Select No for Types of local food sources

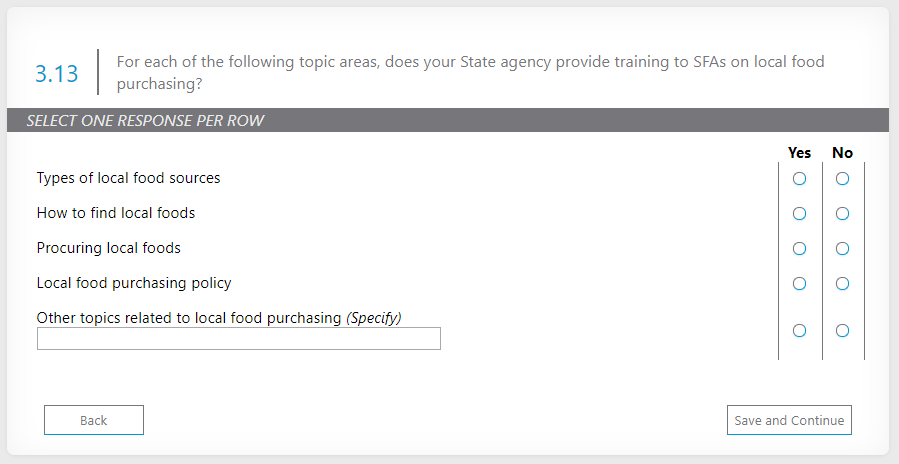(843, 179)
